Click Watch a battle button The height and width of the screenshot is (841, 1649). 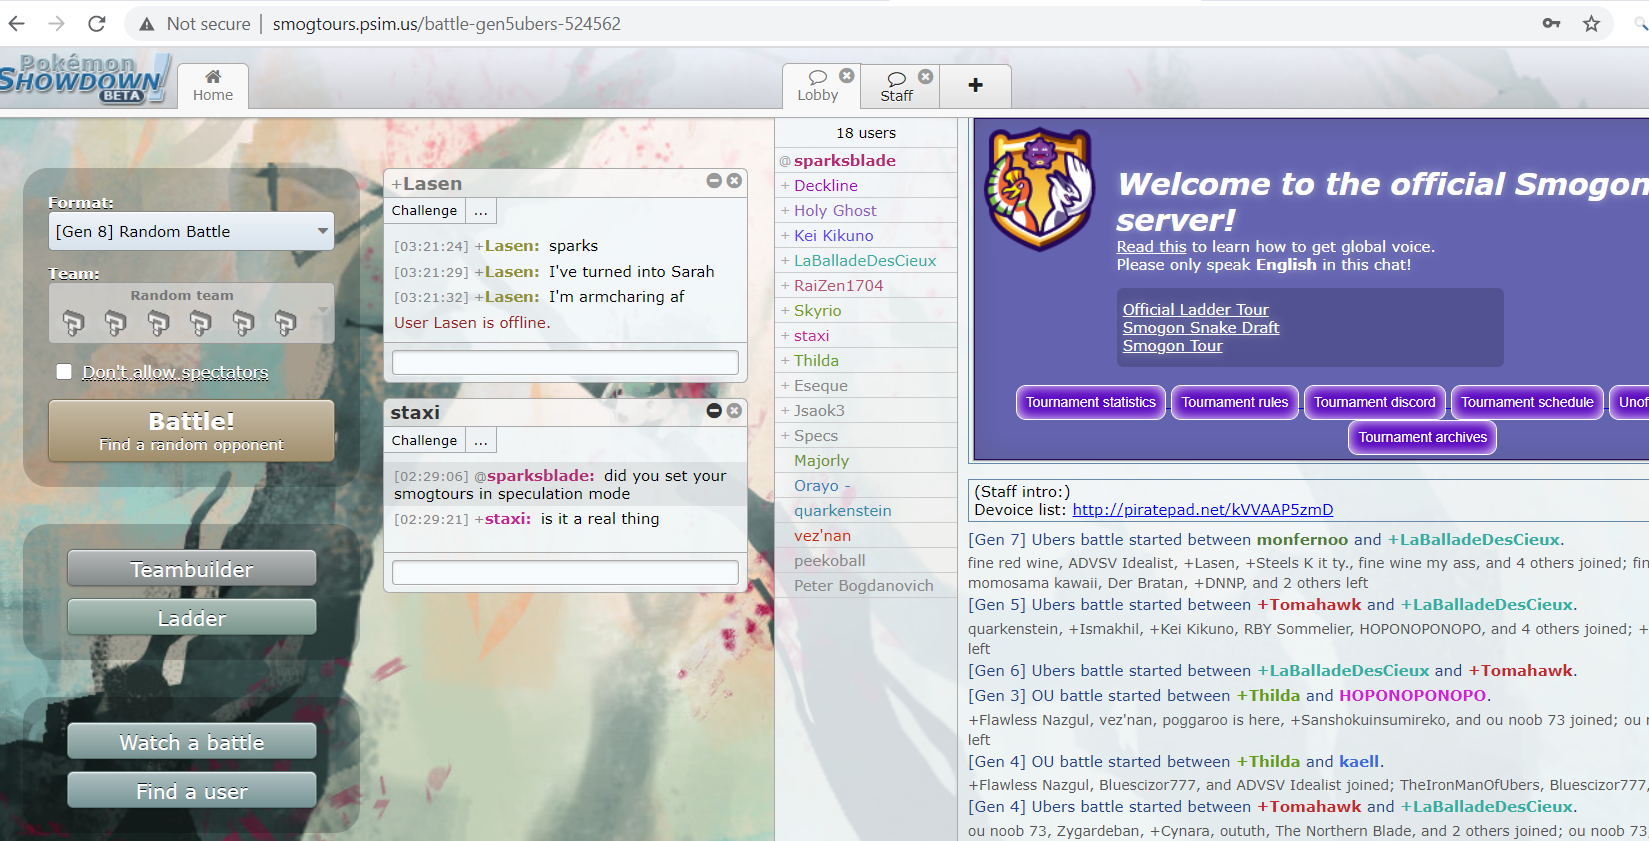(x=191, y=742)
